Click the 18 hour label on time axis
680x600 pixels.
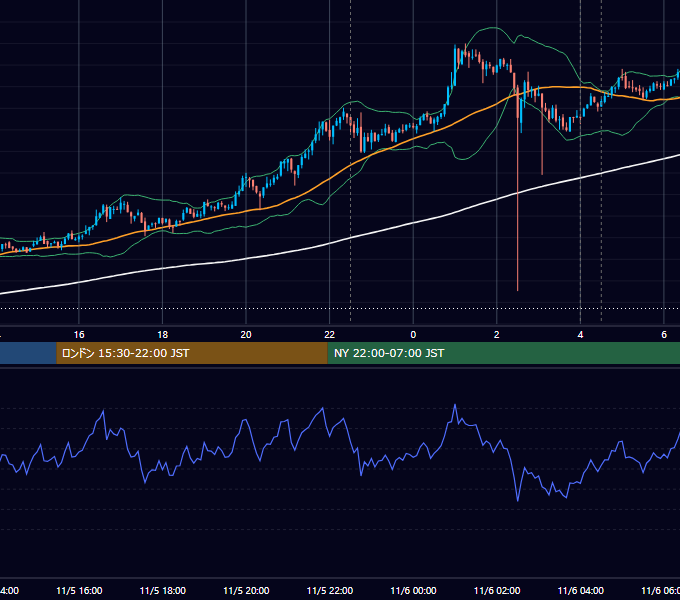tap(163, 335)
